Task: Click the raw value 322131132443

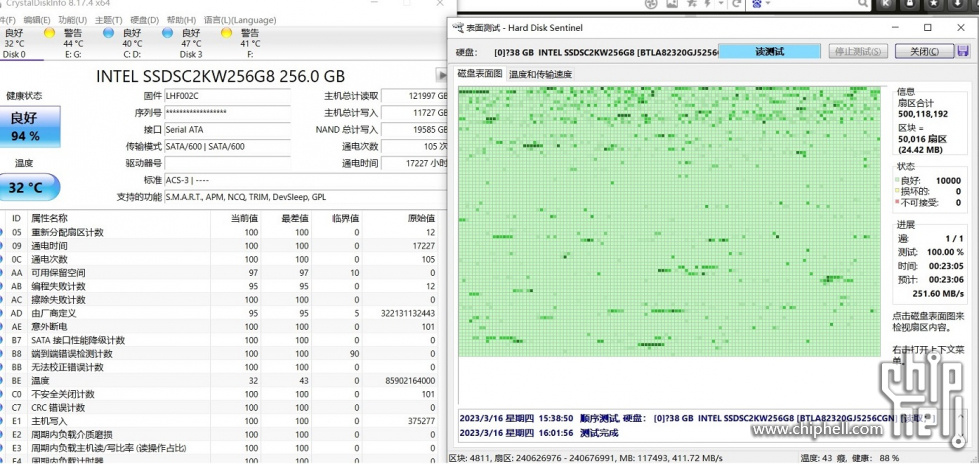Action: (x=407, y=313)
